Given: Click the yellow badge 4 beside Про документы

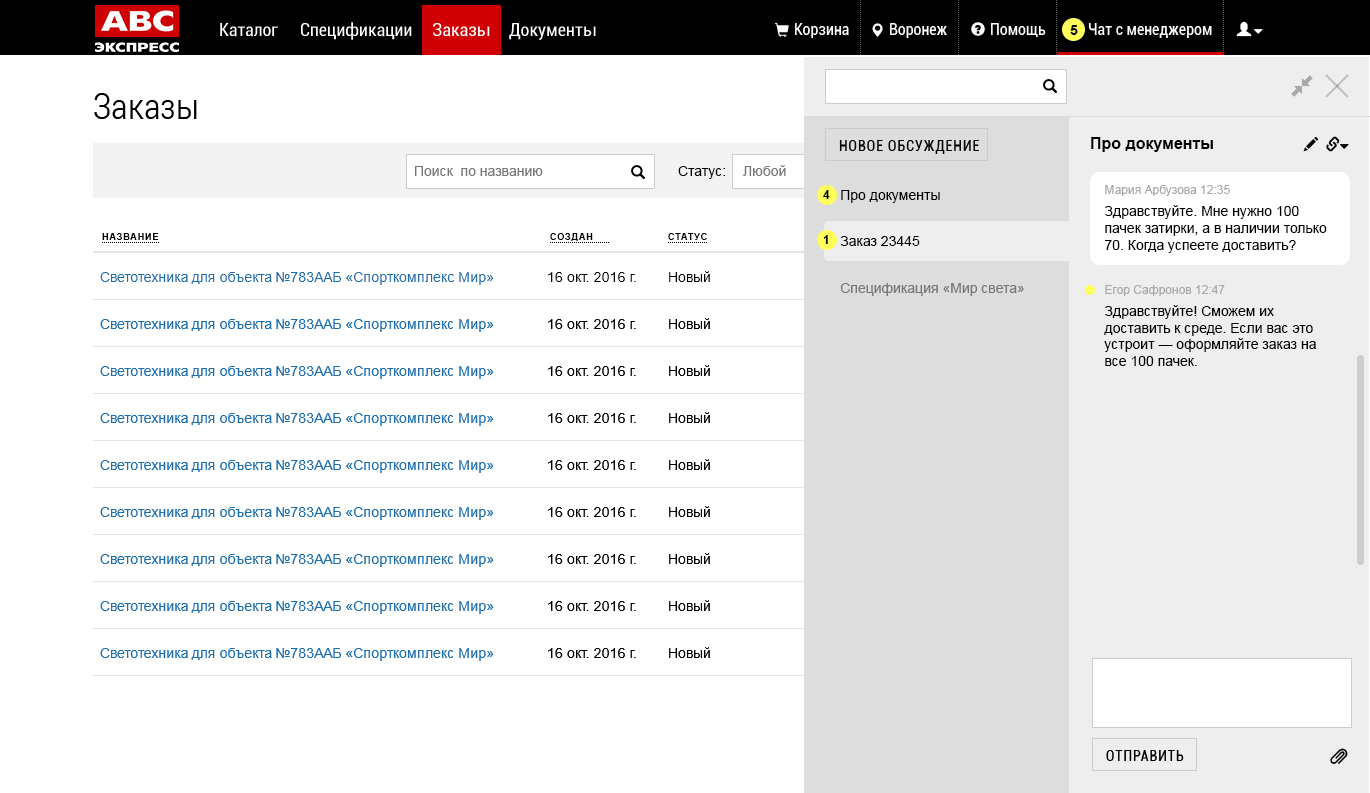Looking at the screenshot, I should [x=826, y=195].
